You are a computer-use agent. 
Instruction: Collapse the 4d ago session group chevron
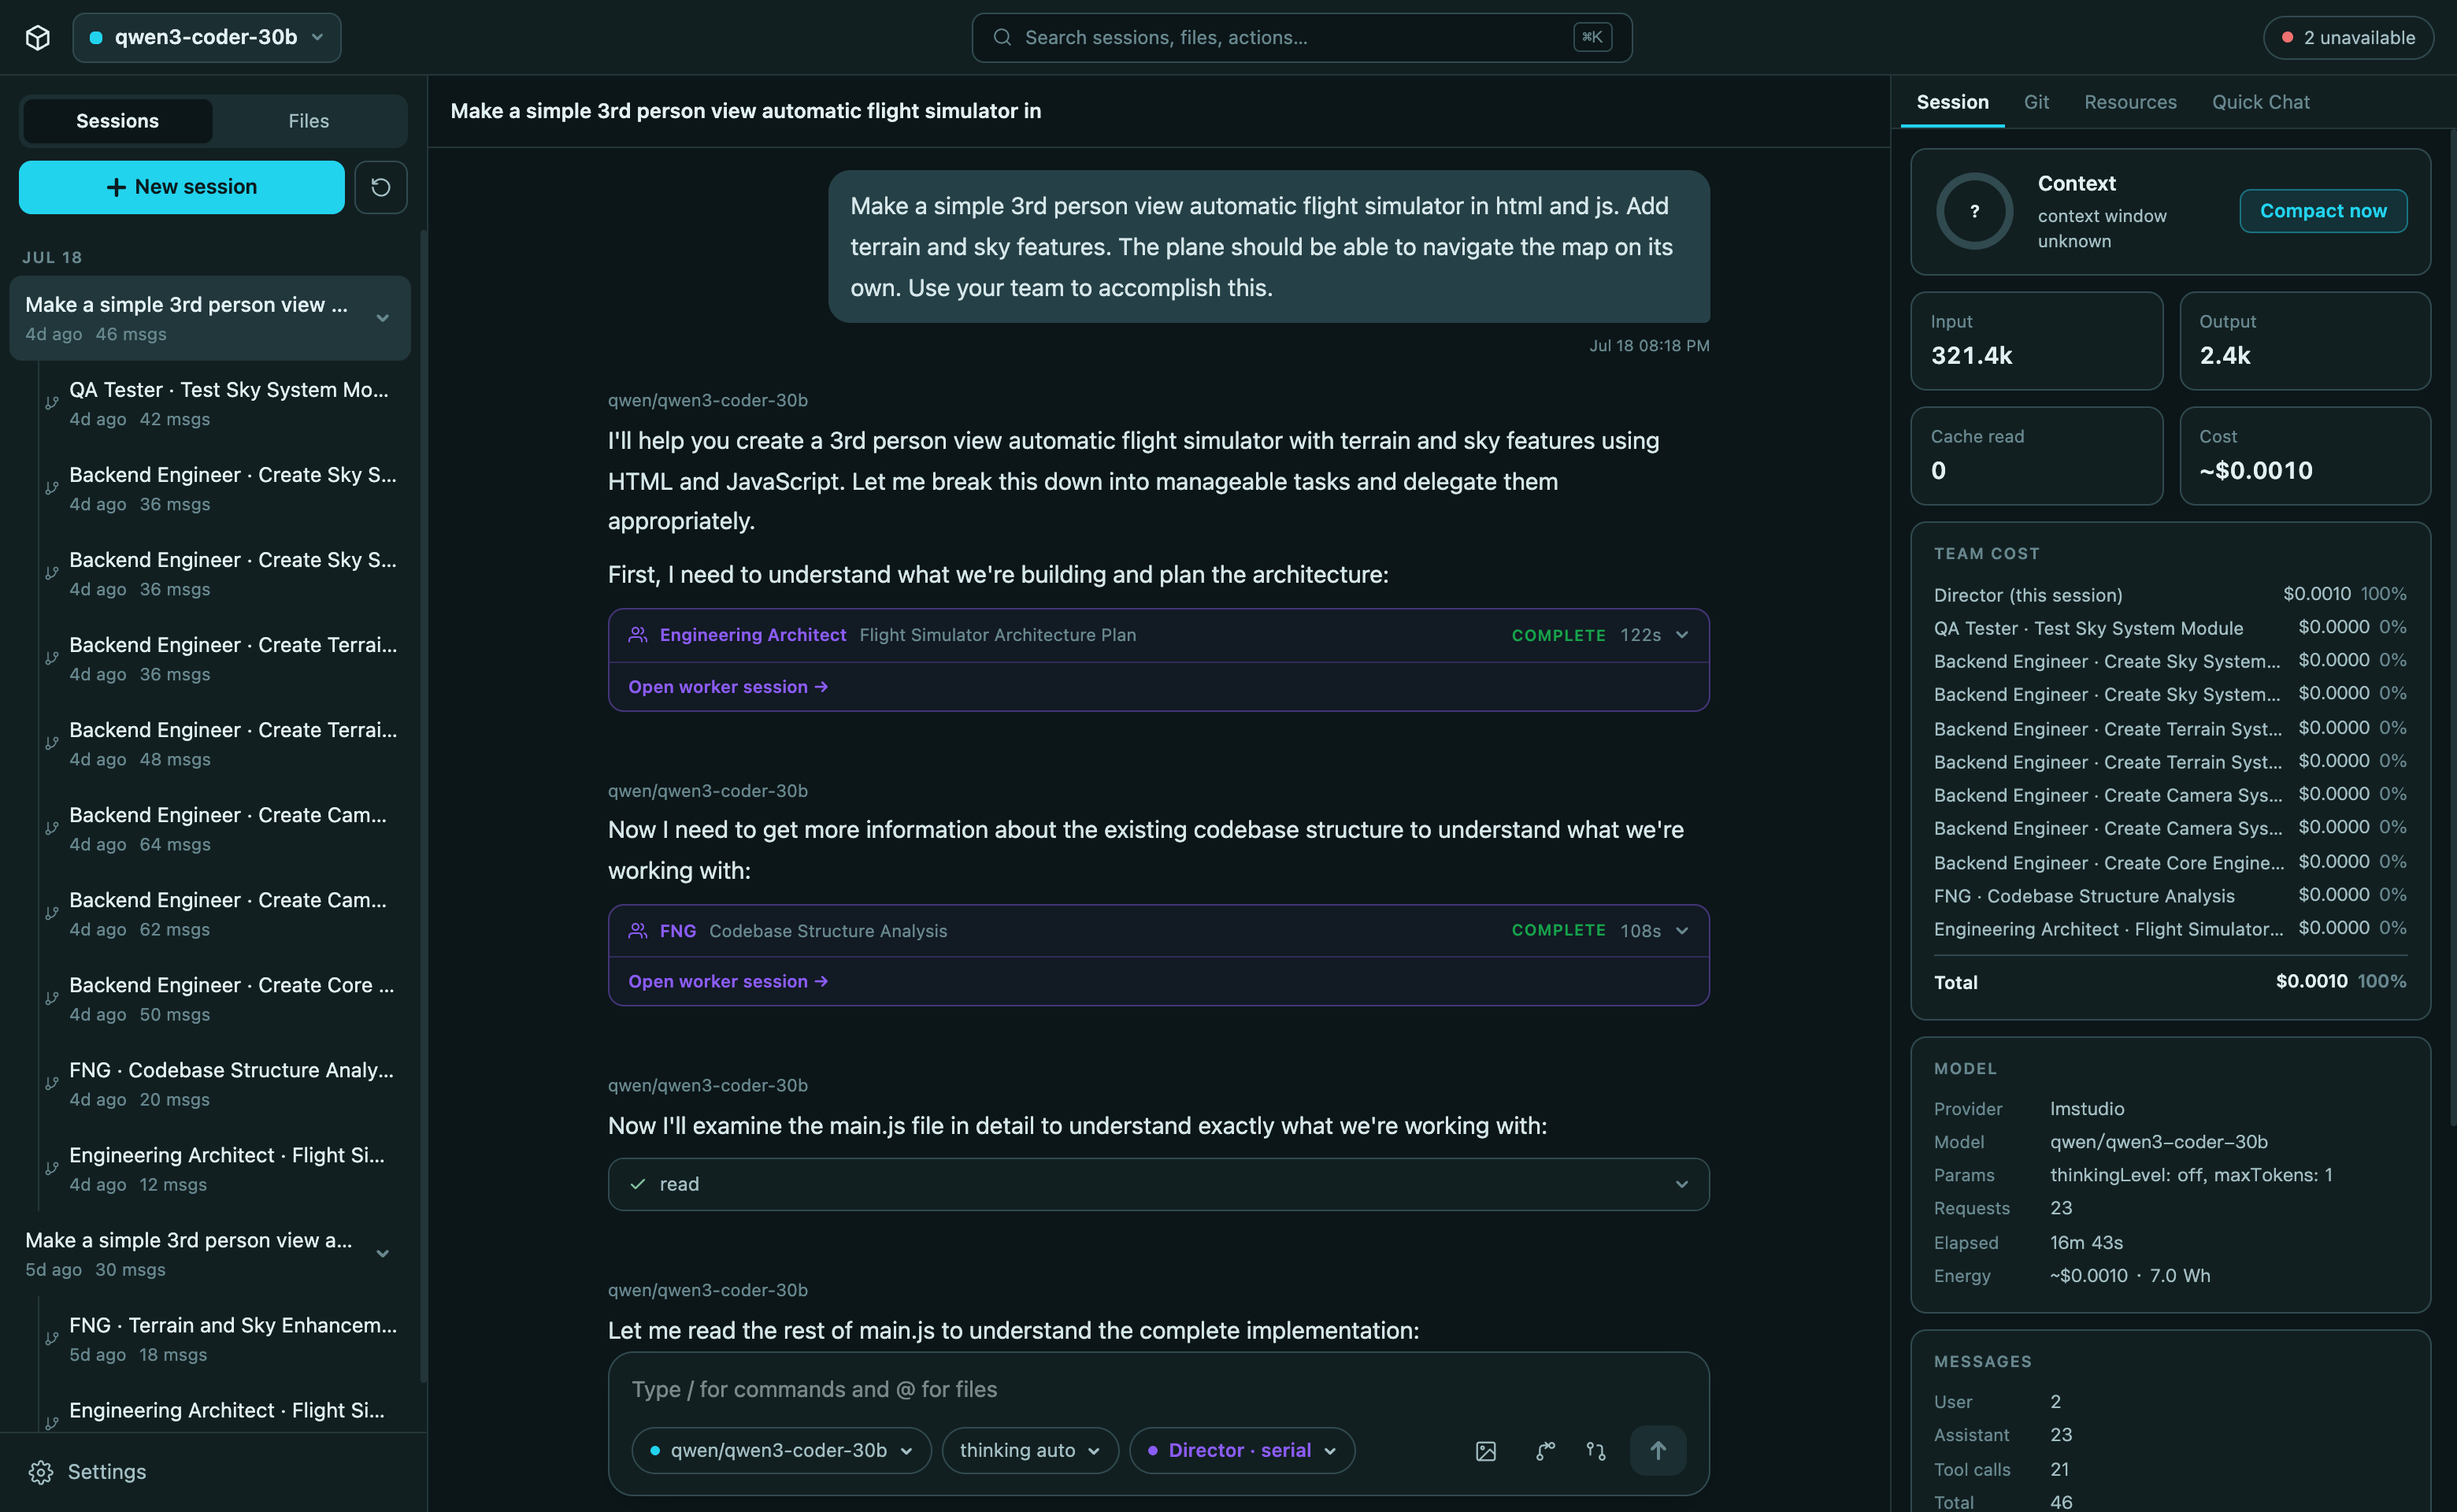pyautogui.click(x=382, y=318)
